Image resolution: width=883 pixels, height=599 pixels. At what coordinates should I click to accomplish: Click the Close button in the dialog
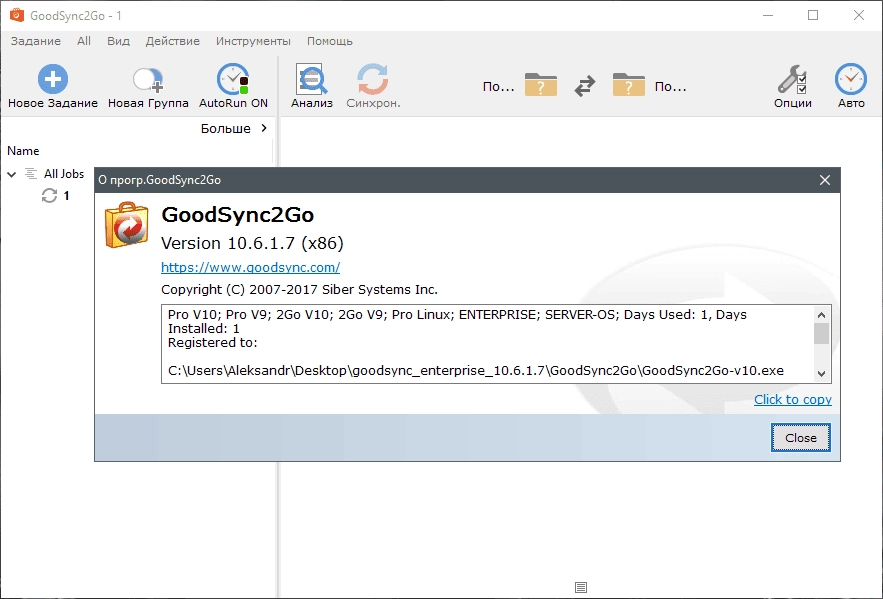pos(801,438)
